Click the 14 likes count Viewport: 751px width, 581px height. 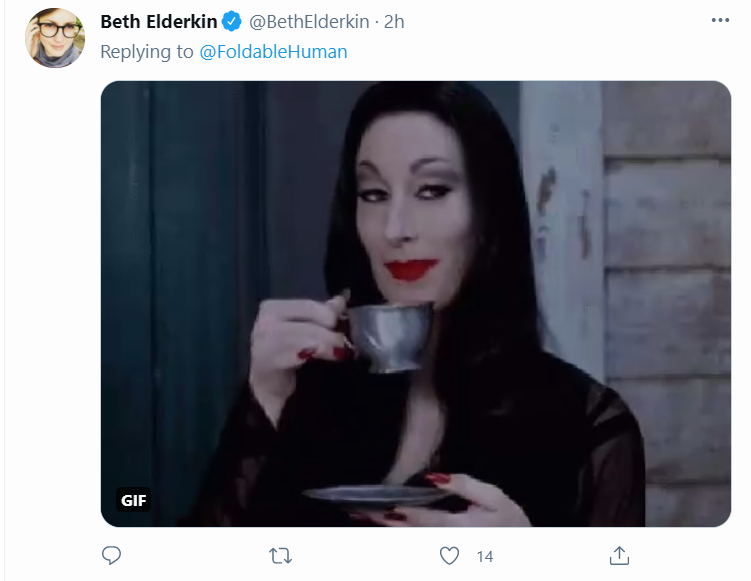tap(485, 557)
